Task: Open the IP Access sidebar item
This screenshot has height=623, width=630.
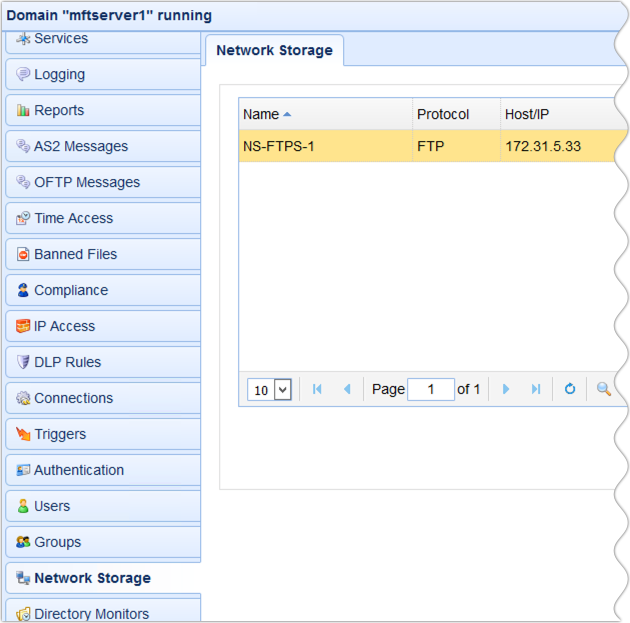Action: tap(64, 326)
